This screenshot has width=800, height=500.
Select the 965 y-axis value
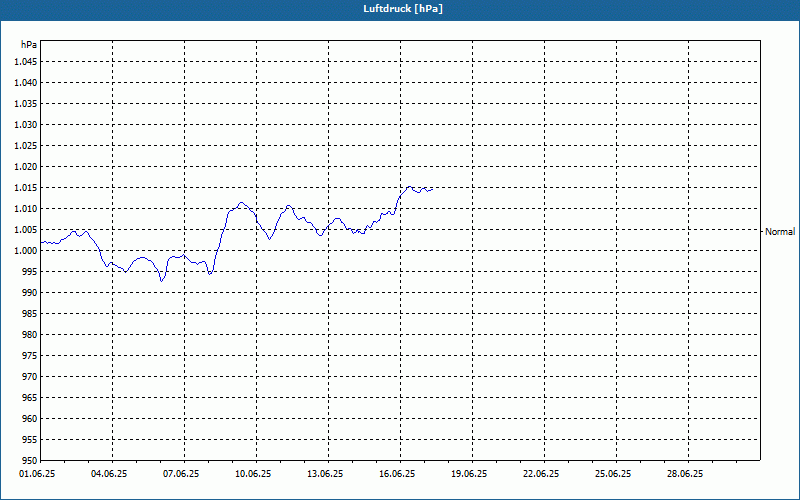[x=30, y=397]
